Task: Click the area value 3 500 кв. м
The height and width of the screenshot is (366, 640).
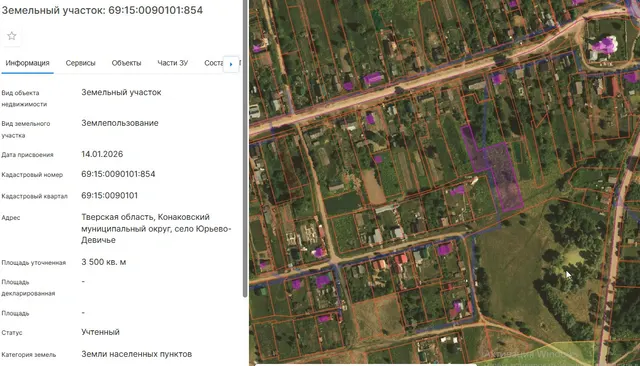Action: point(104,262)
